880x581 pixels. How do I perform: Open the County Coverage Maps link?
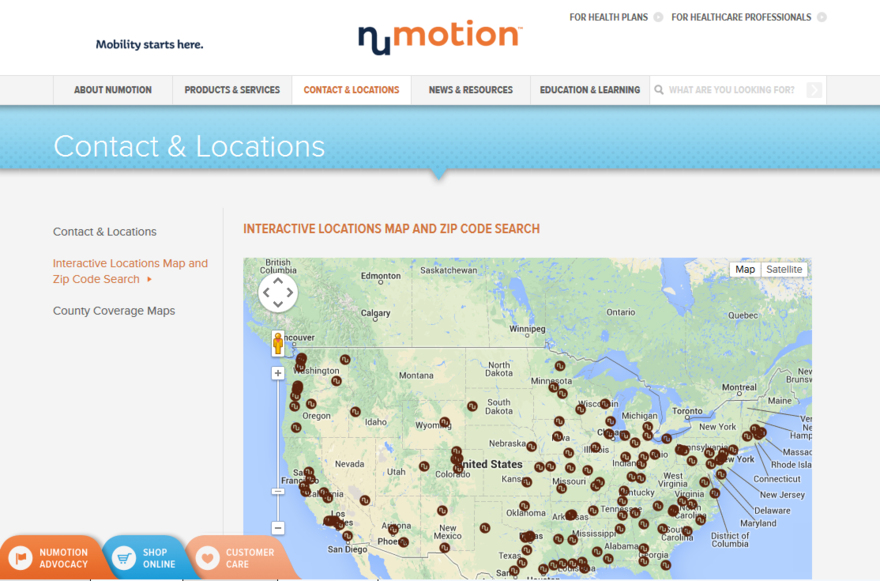click(114, 311)
